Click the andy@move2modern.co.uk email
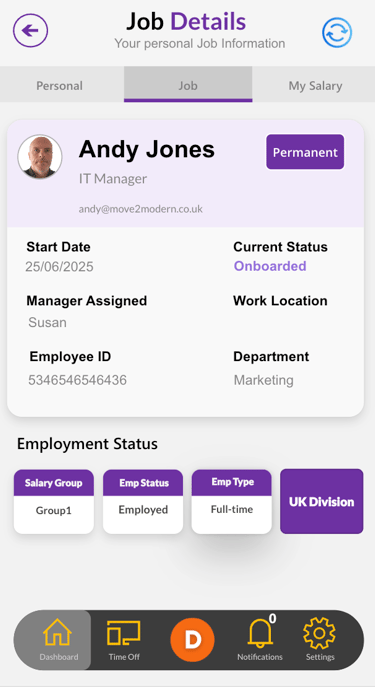The height and width of the screenshot is (687, 375). pyautogui.click(x=141, y=209)
